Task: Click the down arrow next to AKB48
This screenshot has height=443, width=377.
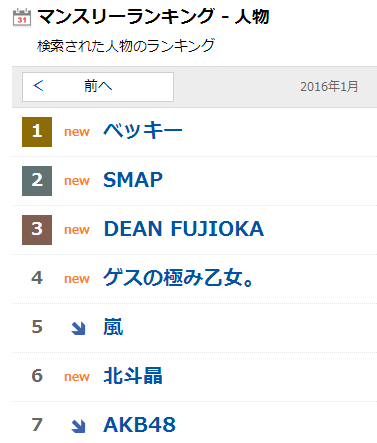Action: 78,426
